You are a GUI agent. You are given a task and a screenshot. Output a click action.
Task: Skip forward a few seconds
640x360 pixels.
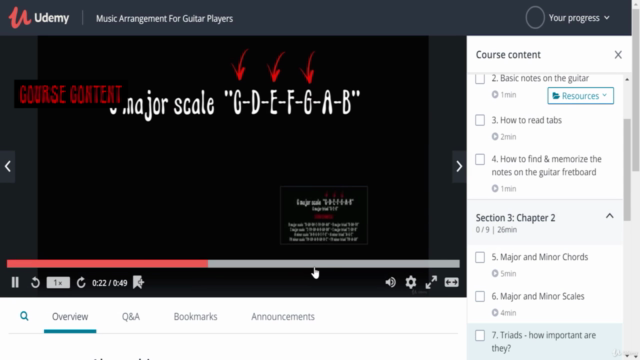tap(81, 282)
